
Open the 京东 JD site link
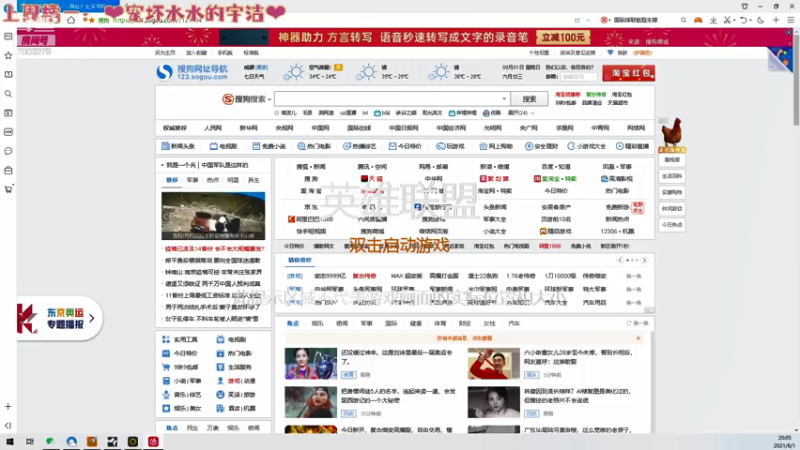(x=311, y=207)
